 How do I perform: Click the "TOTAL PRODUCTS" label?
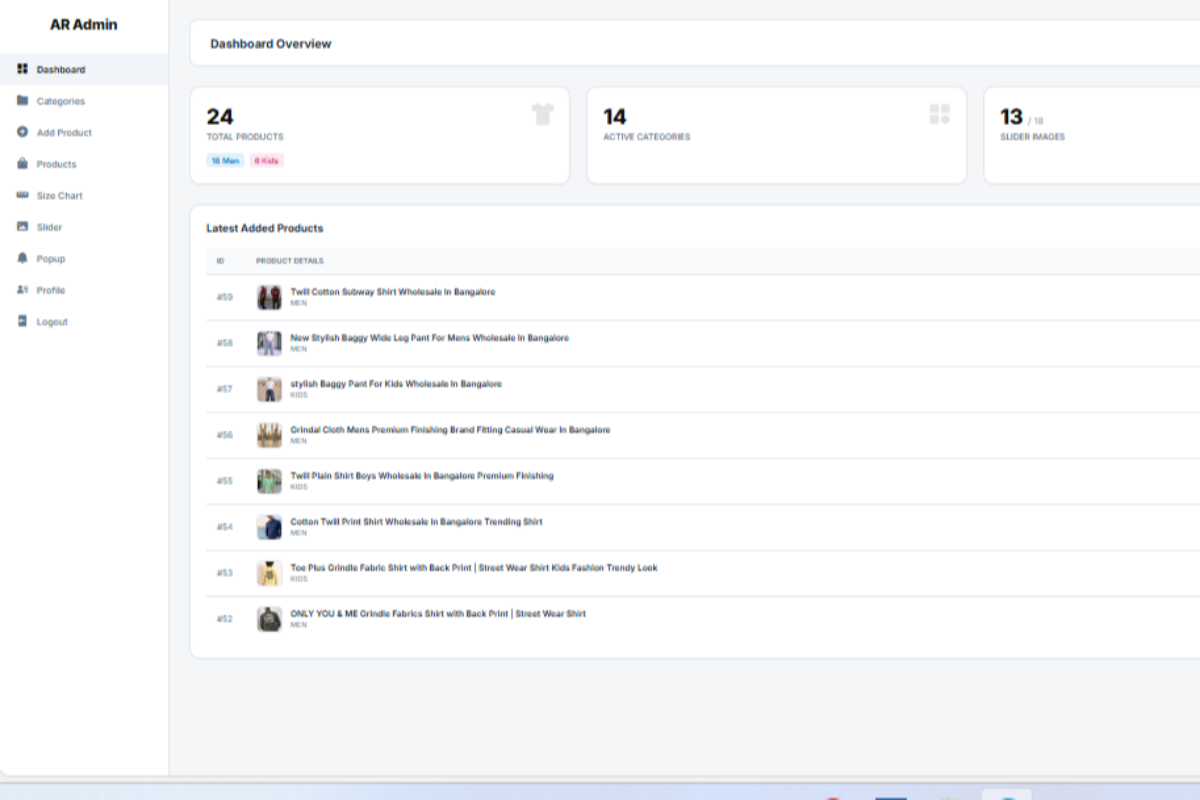pyautogui.click(x=245, y=137)
